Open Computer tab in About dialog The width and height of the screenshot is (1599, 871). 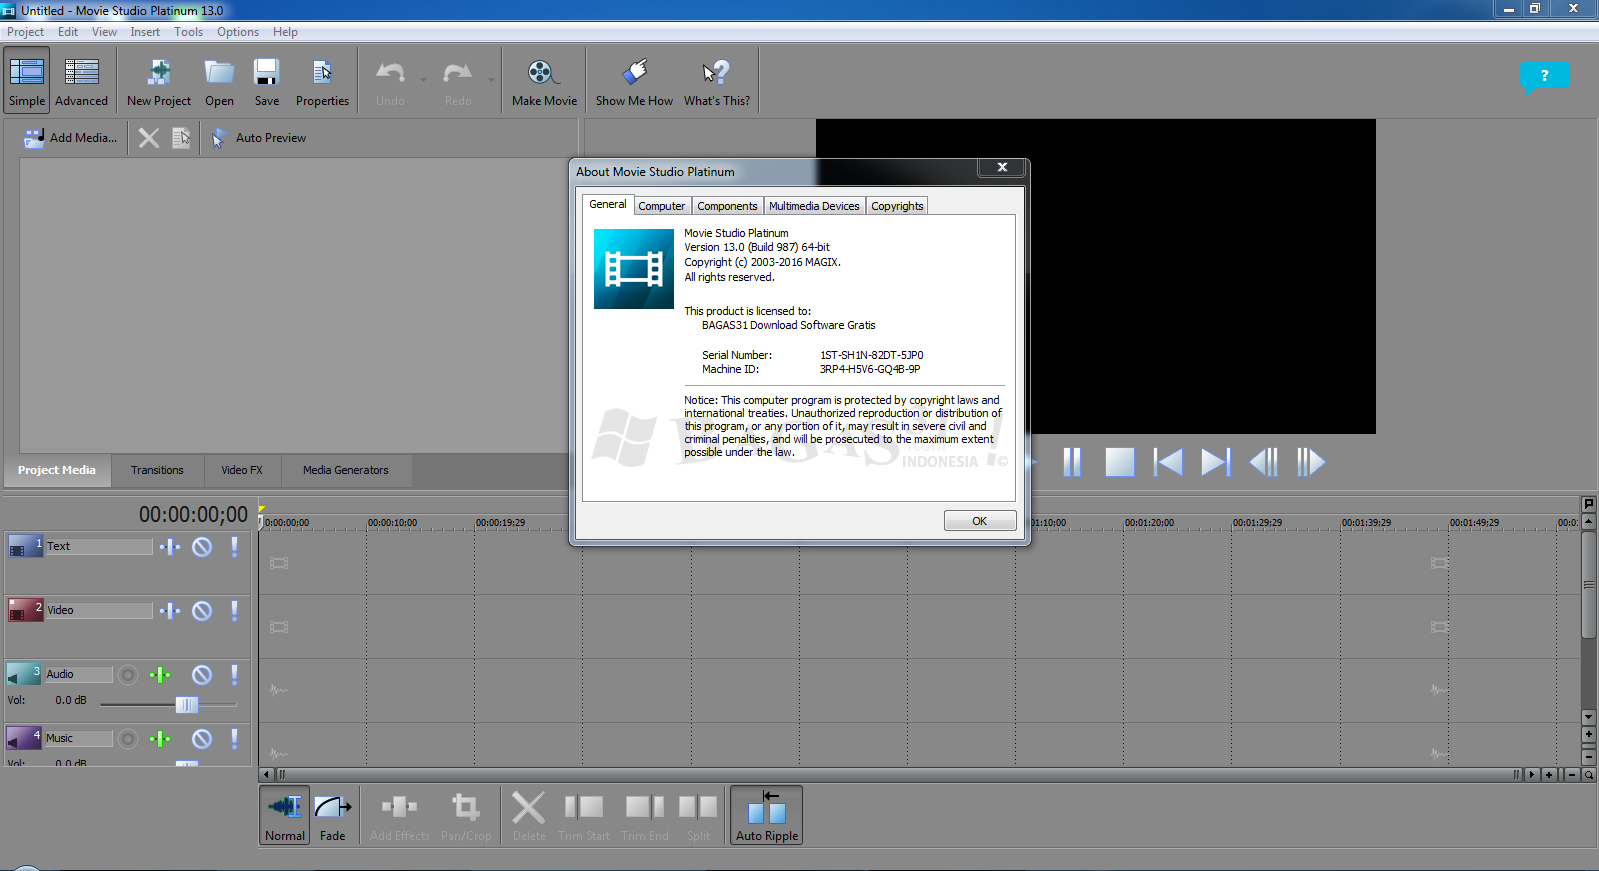pos(662,206)
